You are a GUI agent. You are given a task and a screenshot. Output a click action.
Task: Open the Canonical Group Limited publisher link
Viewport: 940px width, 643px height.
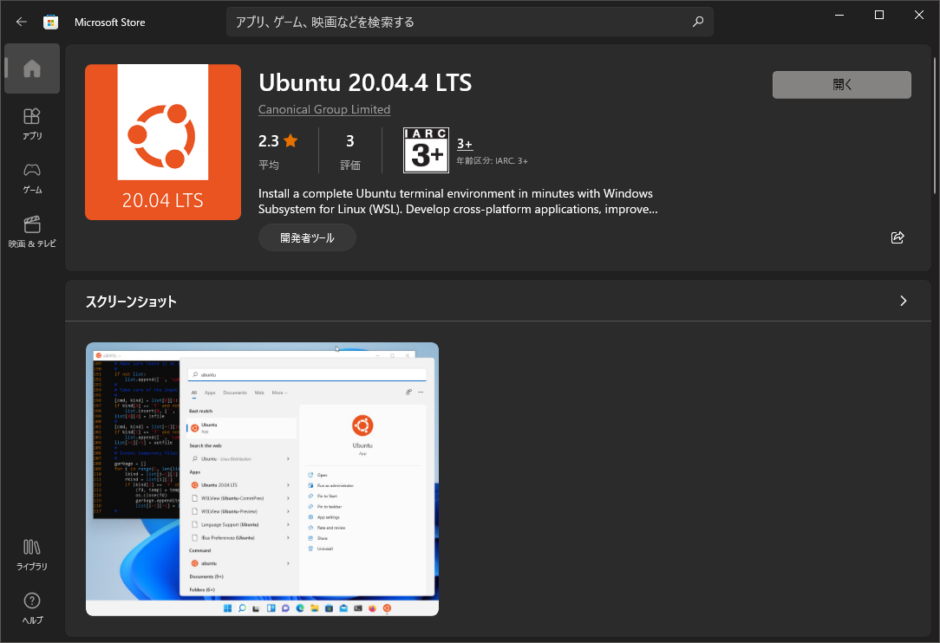324,109
